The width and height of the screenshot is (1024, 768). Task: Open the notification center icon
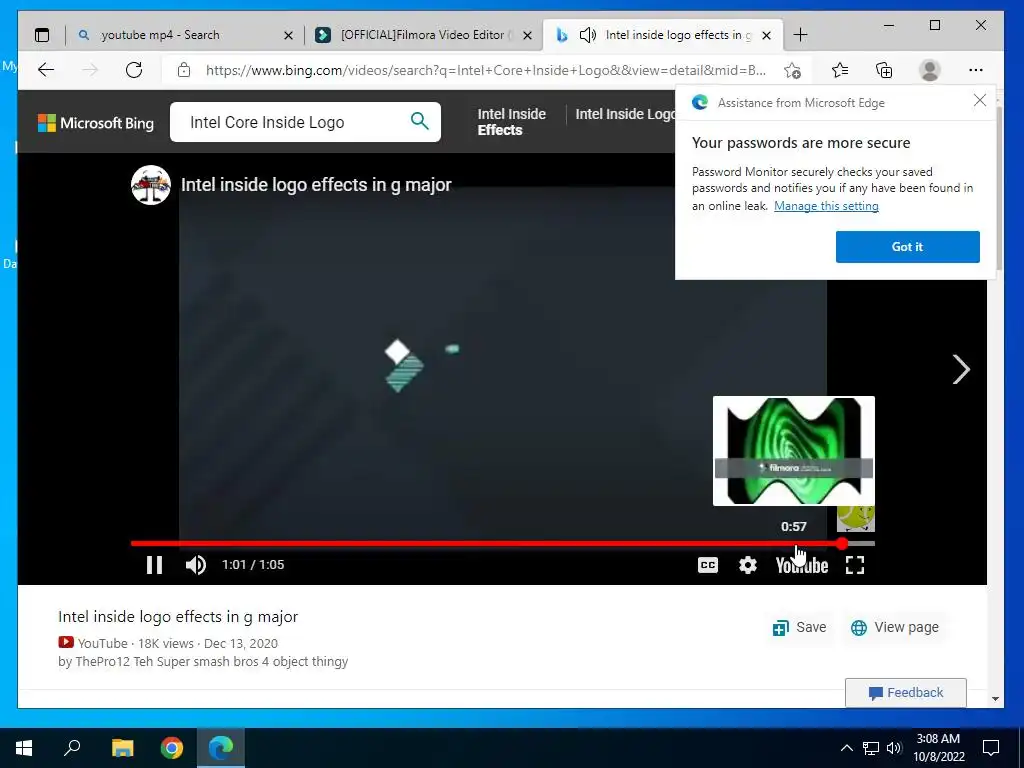pos(991,748)
